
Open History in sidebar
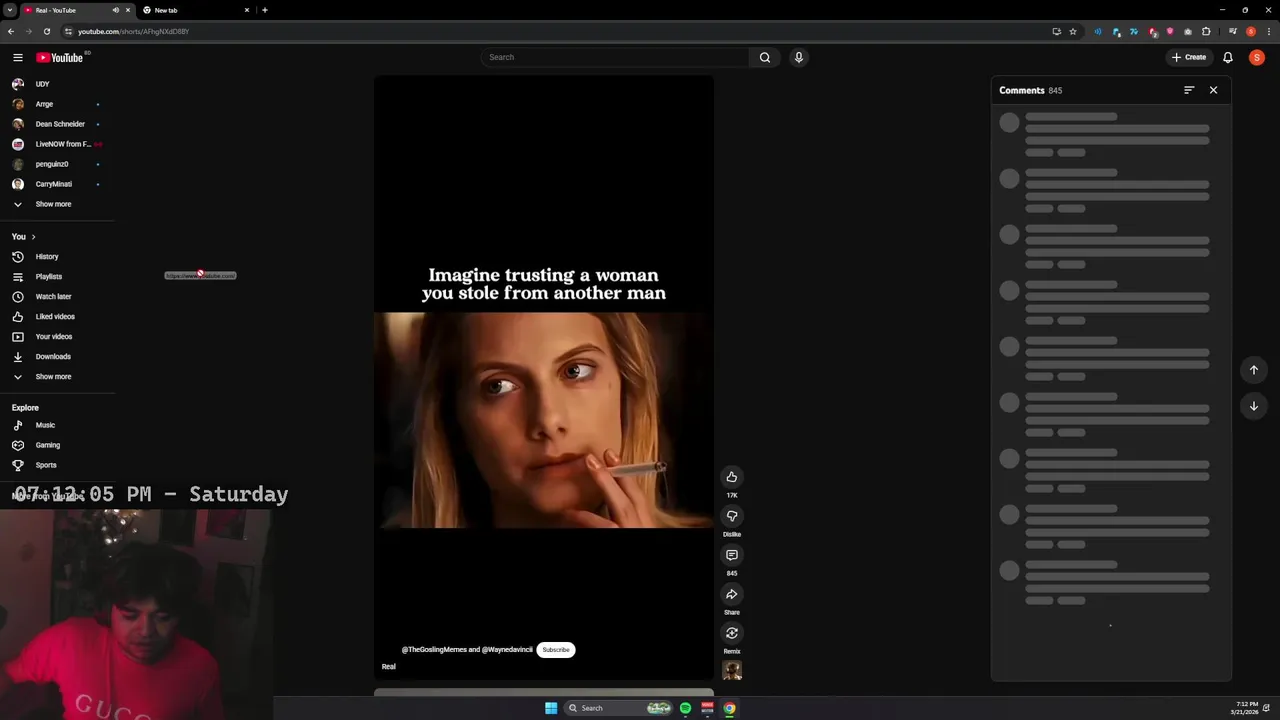[47, 257]
